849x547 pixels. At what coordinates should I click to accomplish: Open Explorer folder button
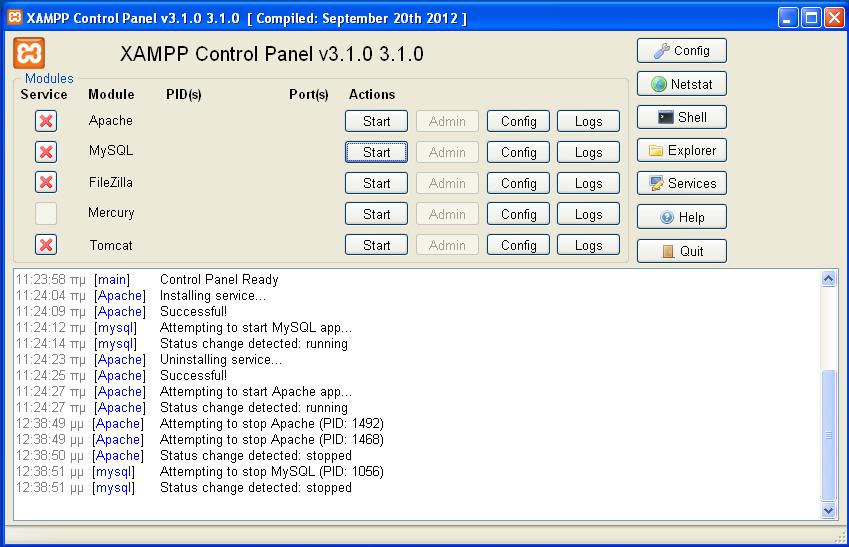[x=682, y=150]
